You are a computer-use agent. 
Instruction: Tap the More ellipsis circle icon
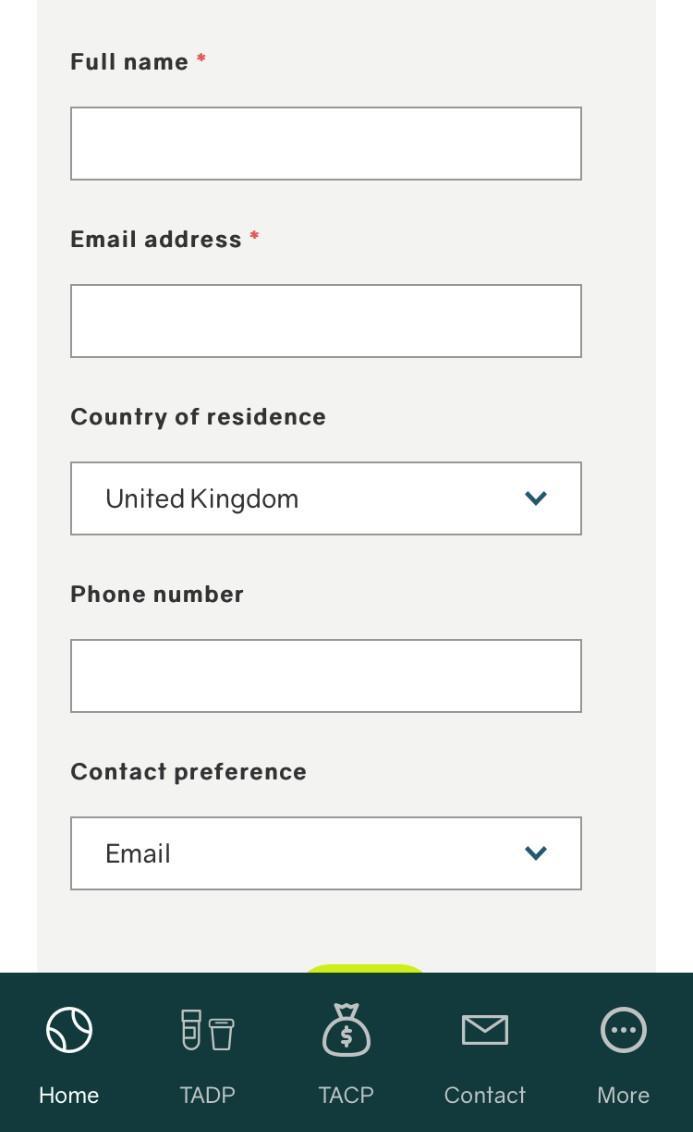(x=623, y=1030)
